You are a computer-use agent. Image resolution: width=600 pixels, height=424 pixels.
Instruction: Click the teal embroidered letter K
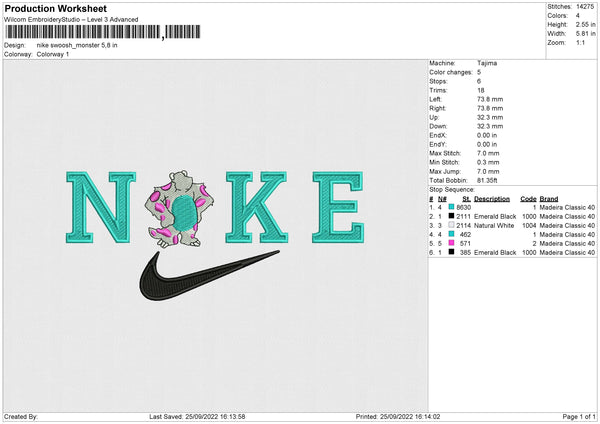pos(256,207)
